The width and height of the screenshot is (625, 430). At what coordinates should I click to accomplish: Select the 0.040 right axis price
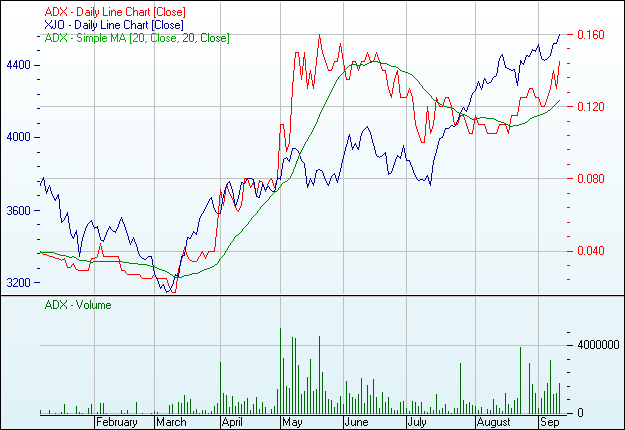point(591,251)
